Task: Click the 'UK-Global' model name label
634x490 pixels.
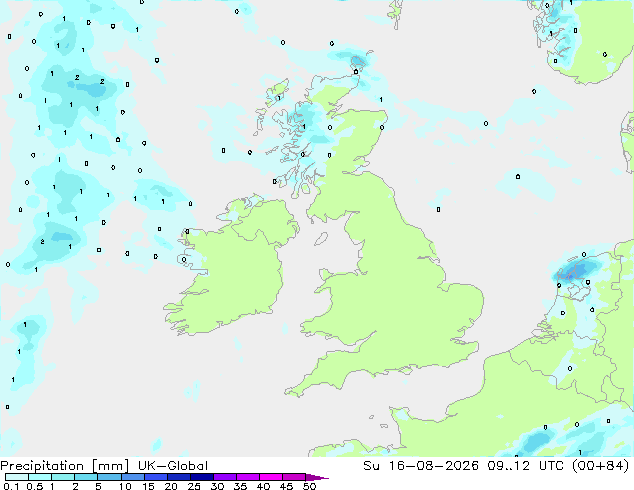Action: click(x=173, y=466)
